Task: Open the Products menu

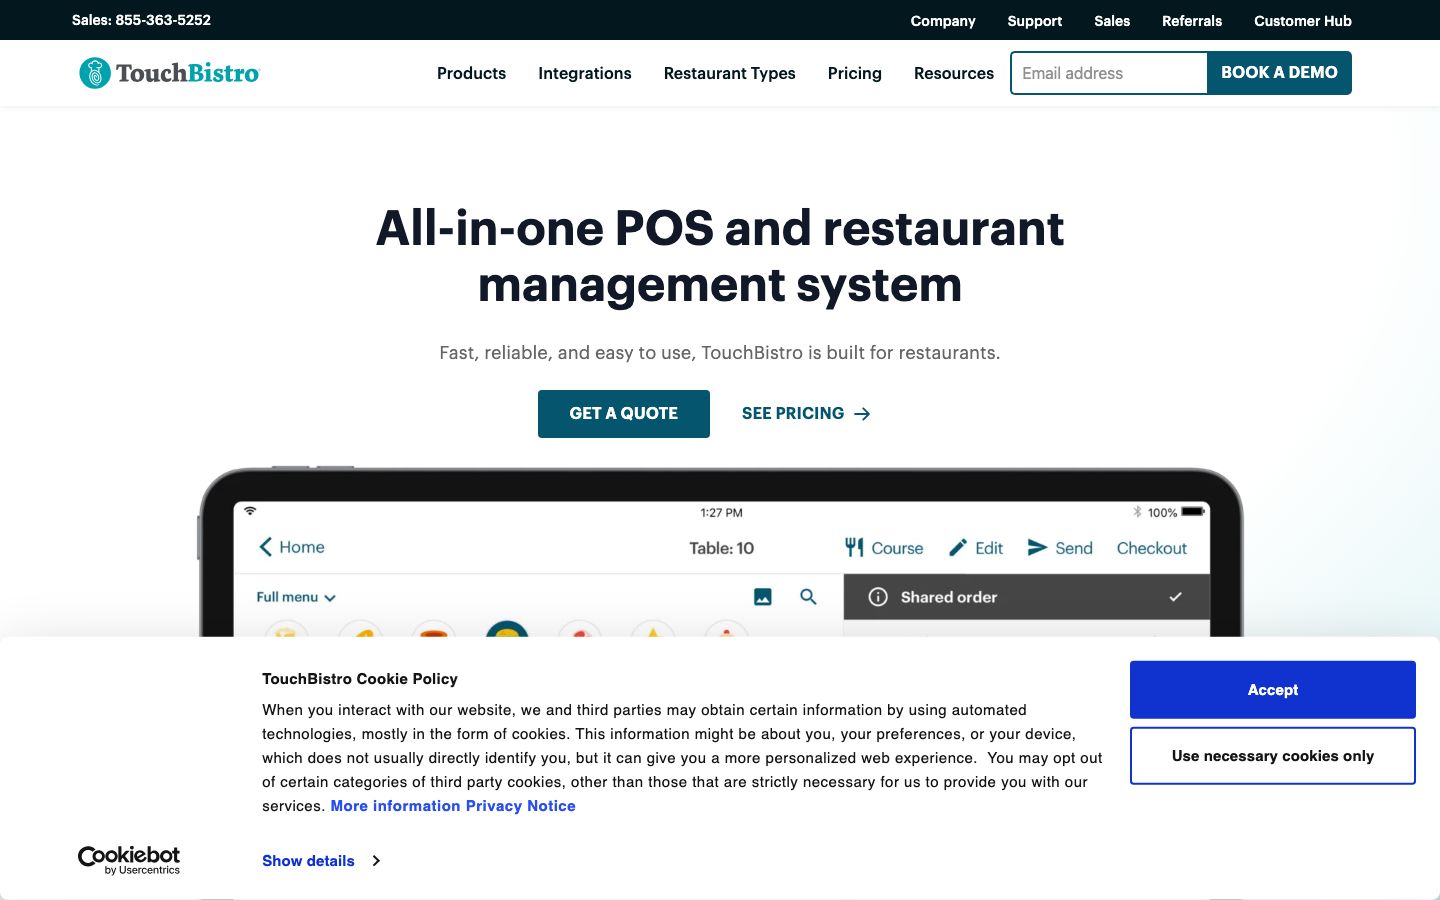Action: click(x=471, y=73)
